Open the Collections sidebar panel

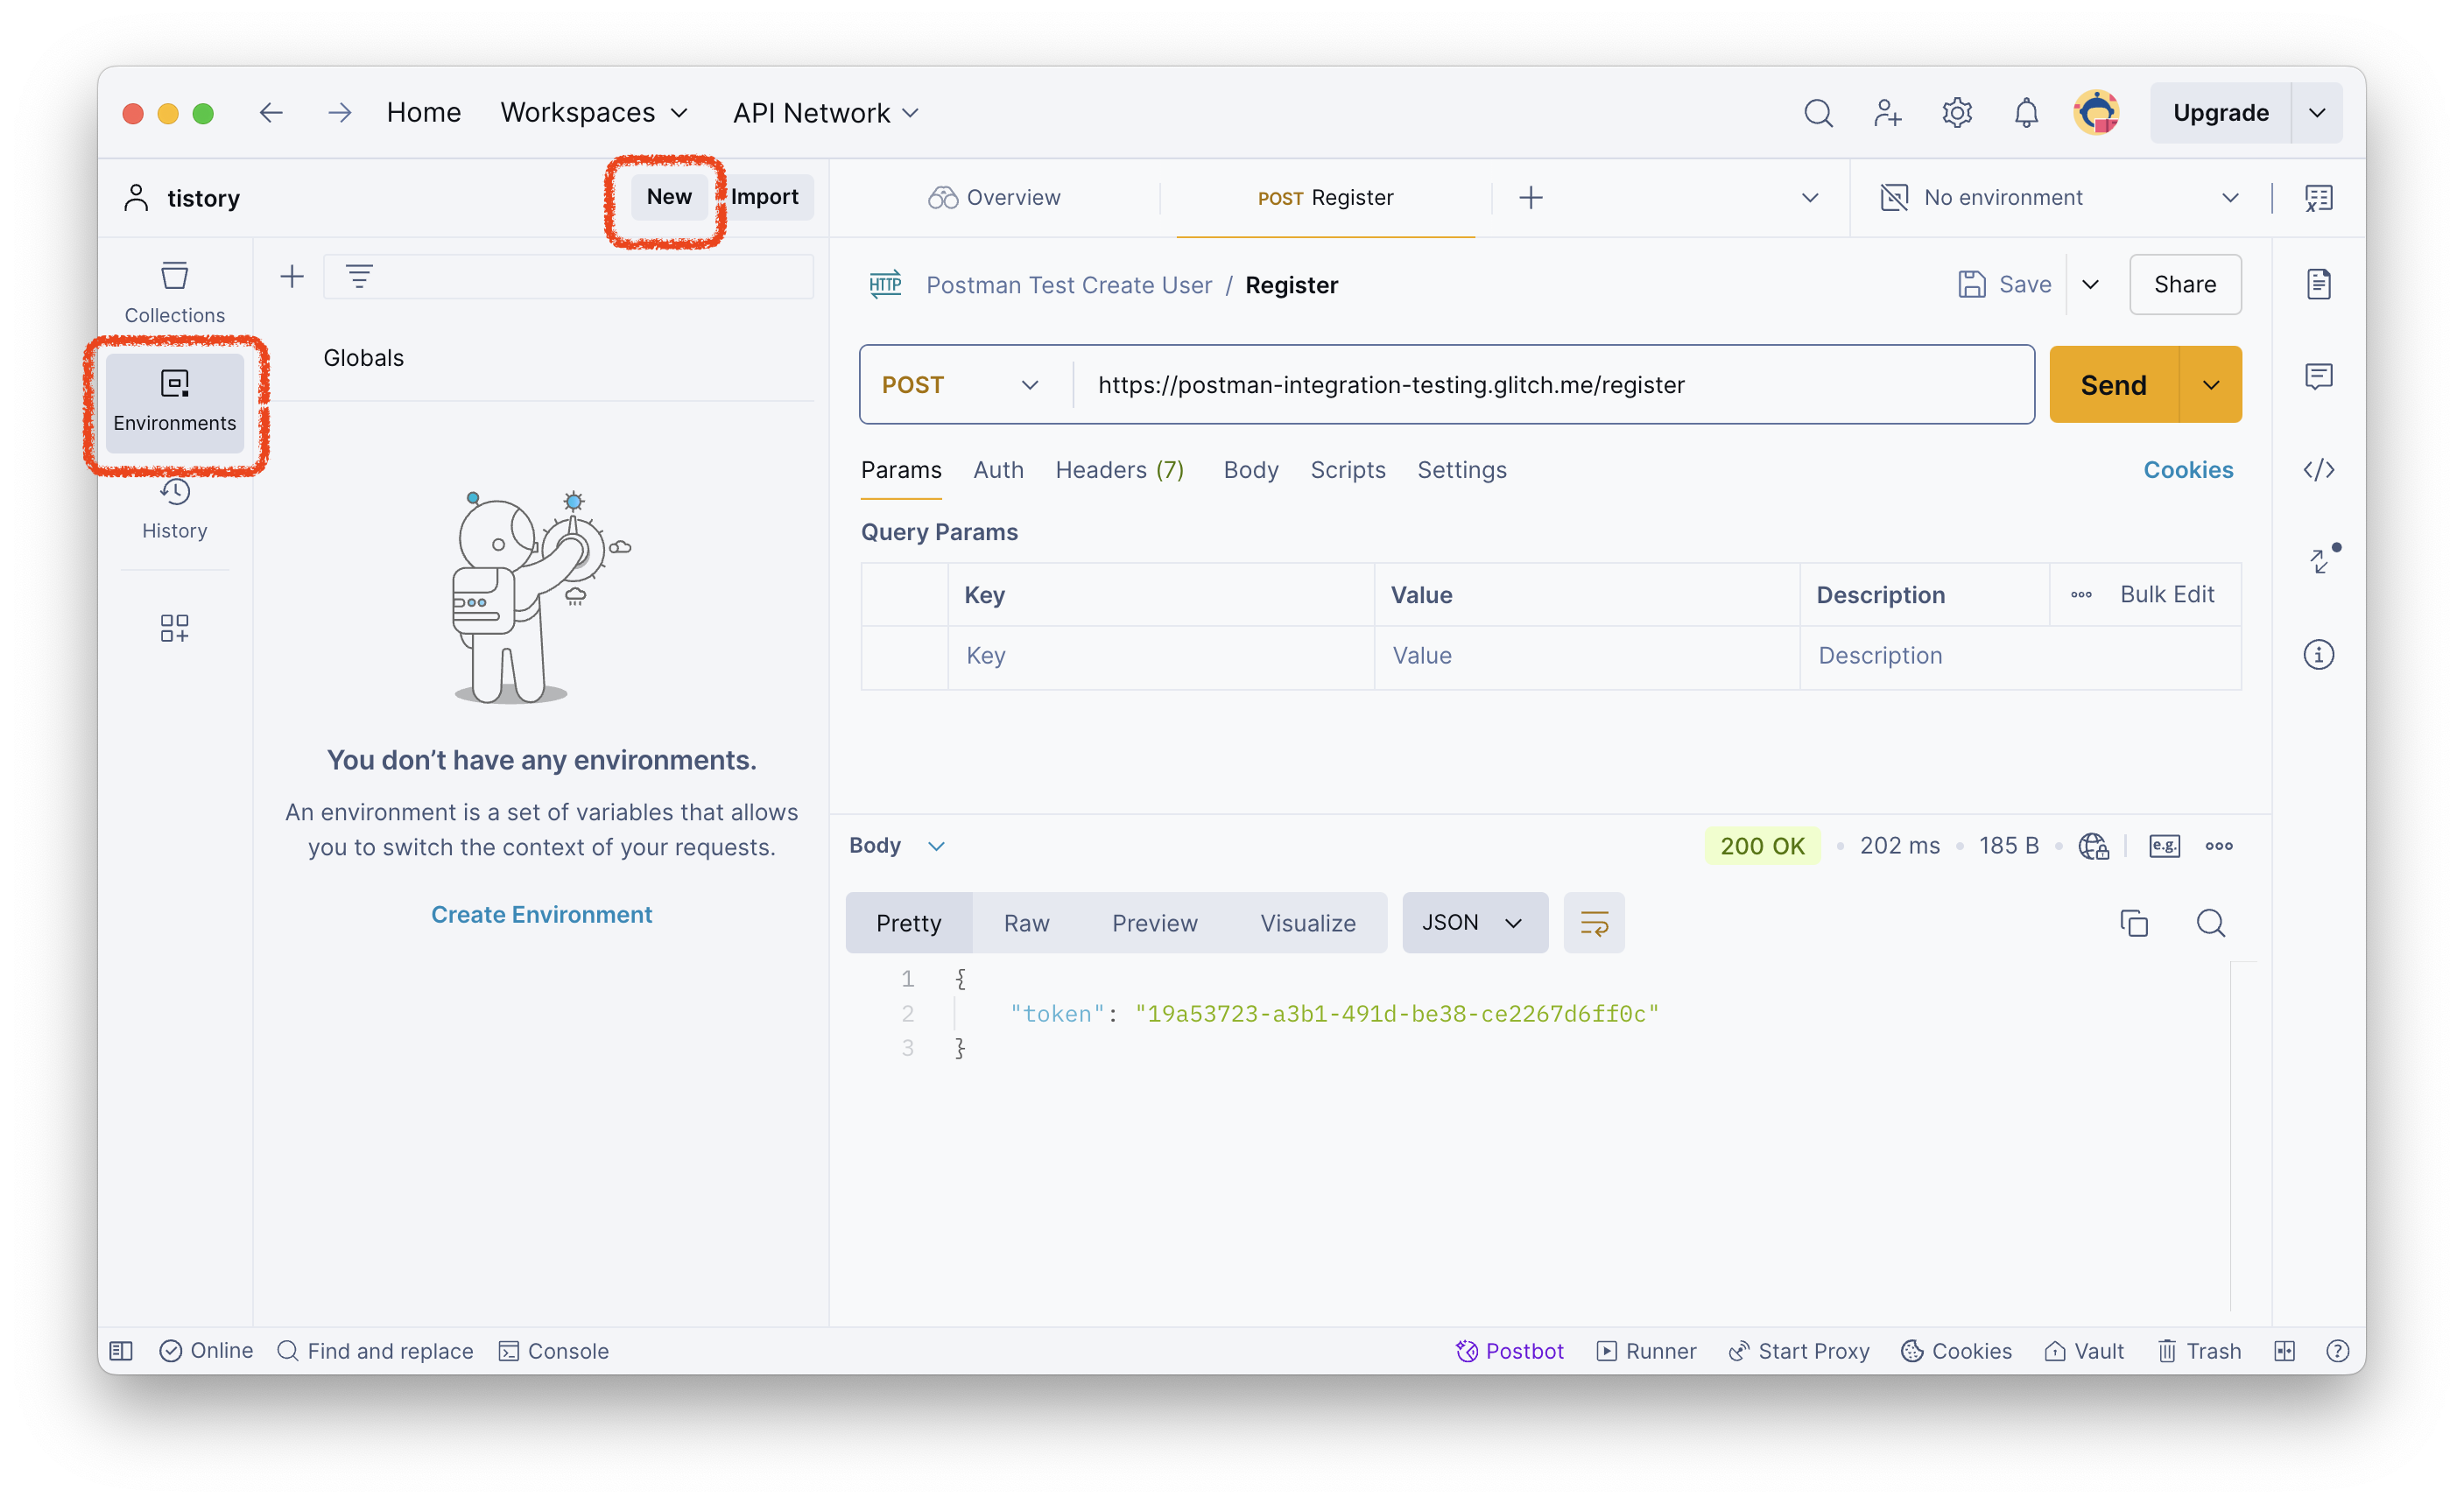pos(174,292)
